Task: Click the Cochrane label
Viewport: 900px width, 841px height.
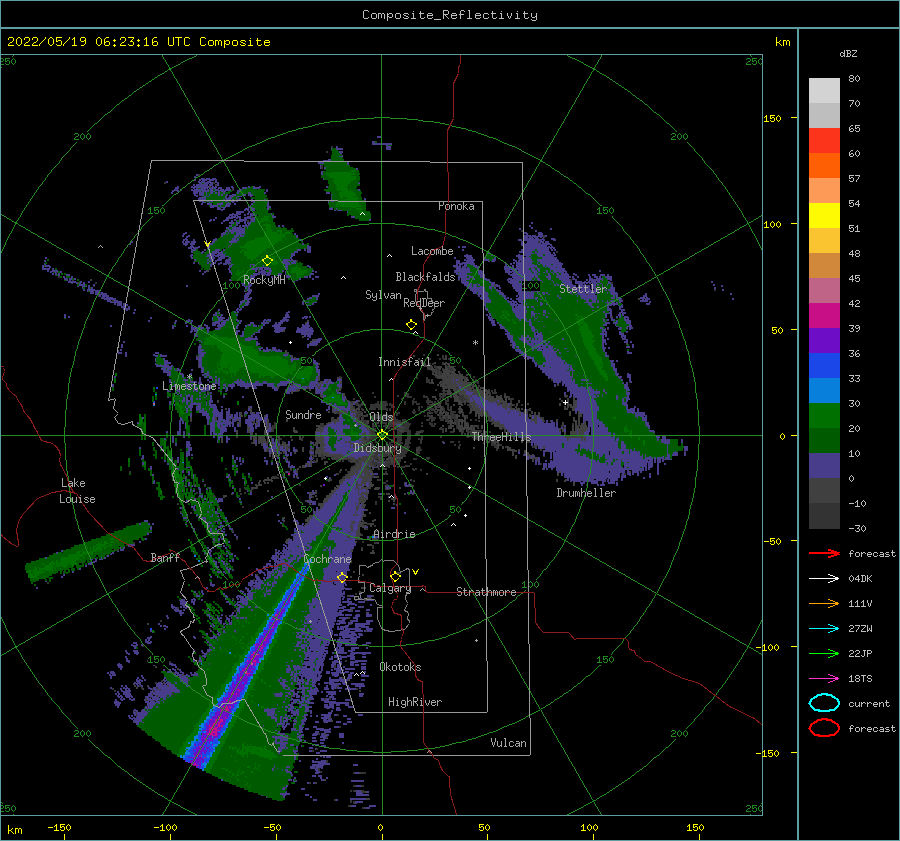Action: pos(327,559)
